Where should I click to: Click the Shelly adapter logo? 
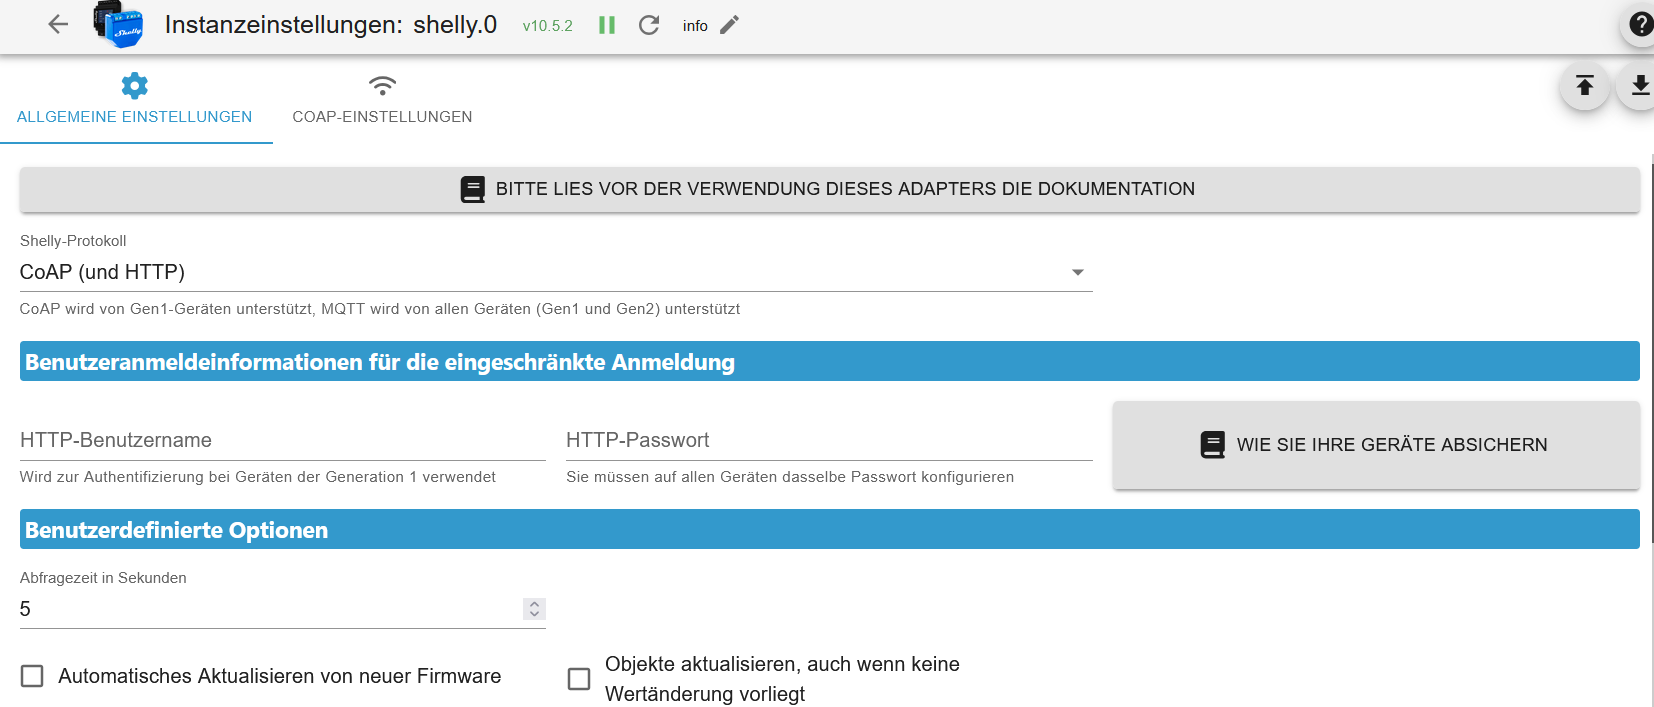coord(118,25)
